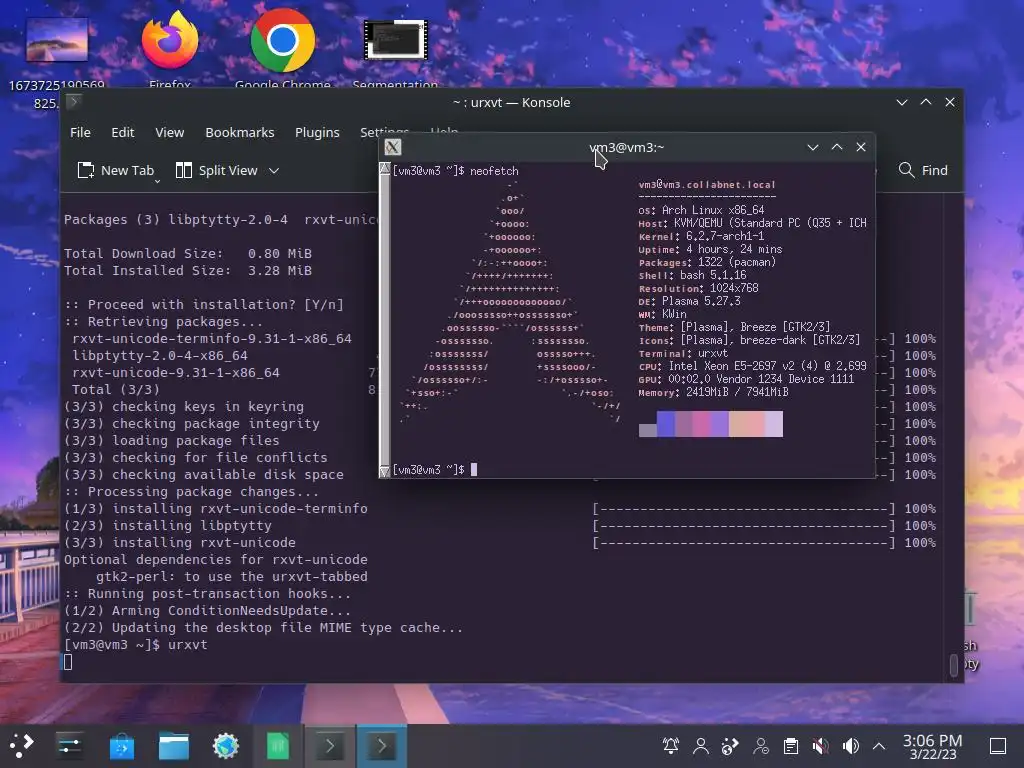Click '[vm3@vm3 ~]$ urxvt' command line

tap(136, 645)
